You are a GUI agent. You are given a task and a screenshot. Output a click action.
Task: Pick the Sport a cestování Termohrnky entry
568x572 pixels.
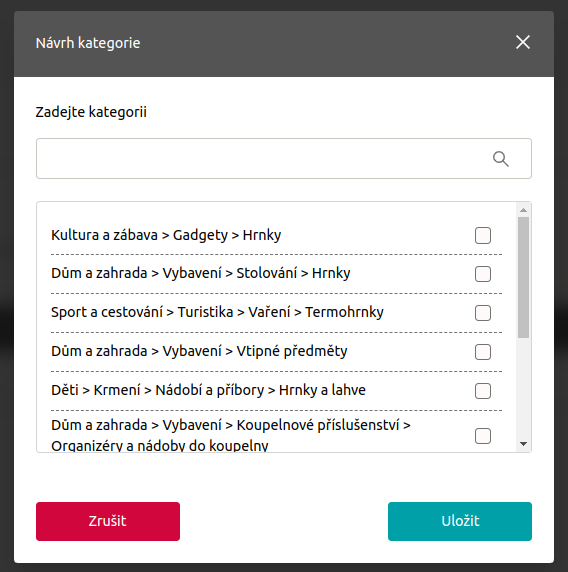[x=276, y=313]
